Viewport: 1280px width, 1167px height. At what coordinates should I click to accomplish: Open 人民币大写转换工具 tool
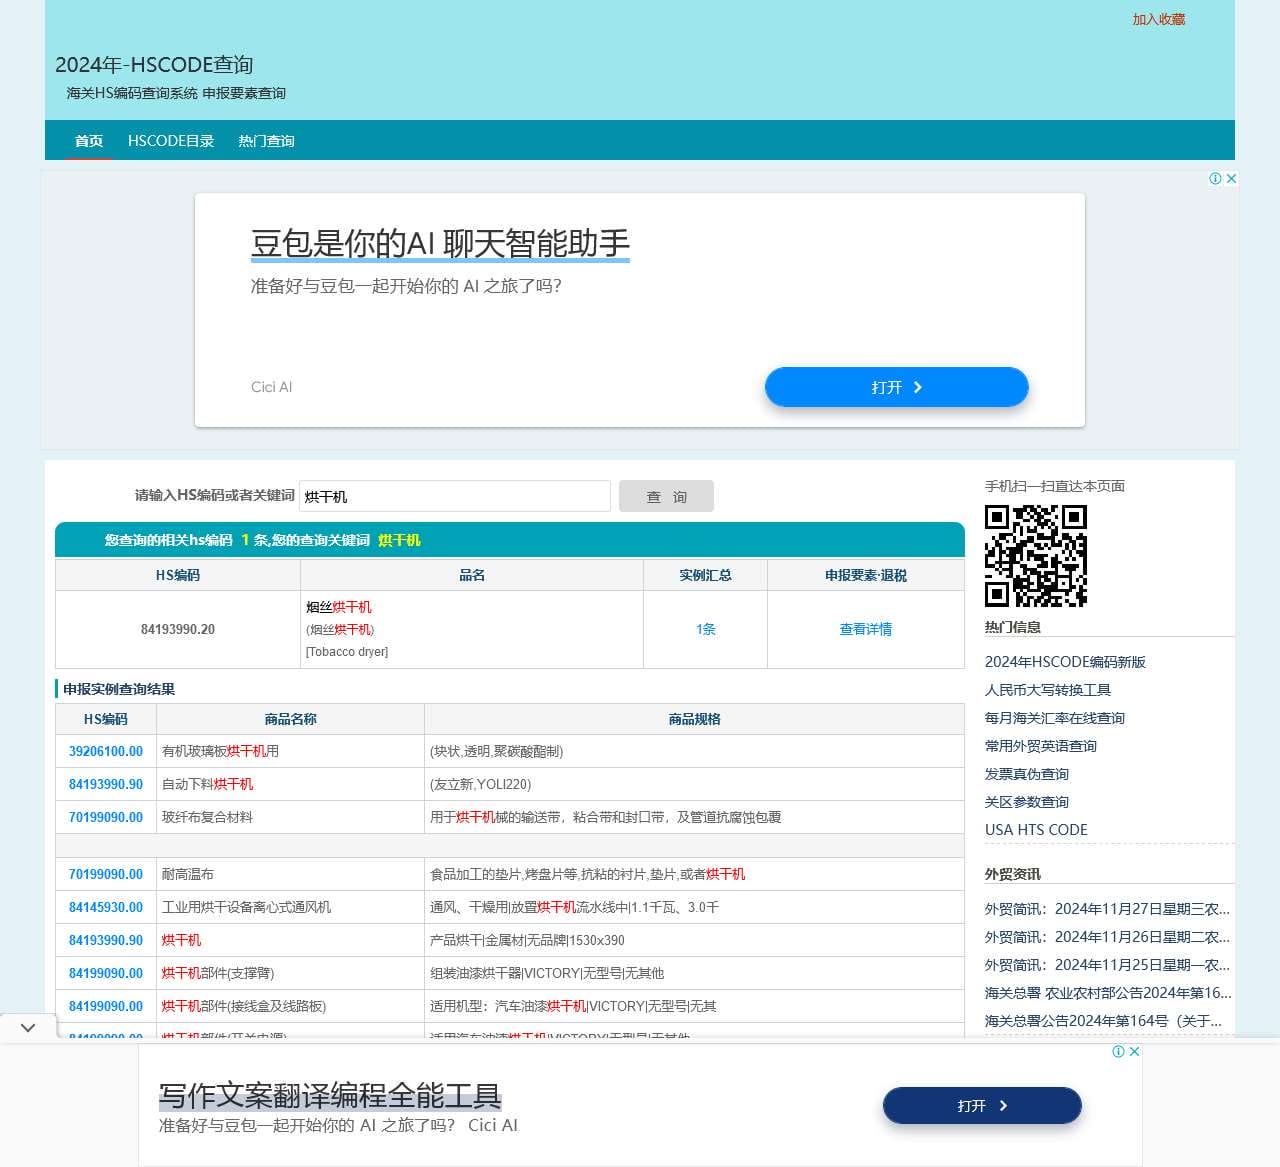click(1048, 690)
